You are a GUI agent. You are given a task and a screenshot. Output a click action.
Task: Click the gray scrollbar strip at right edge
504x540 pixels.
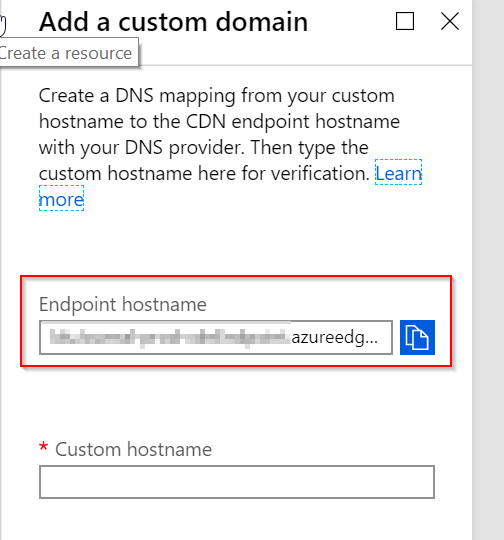click(488, 270)
